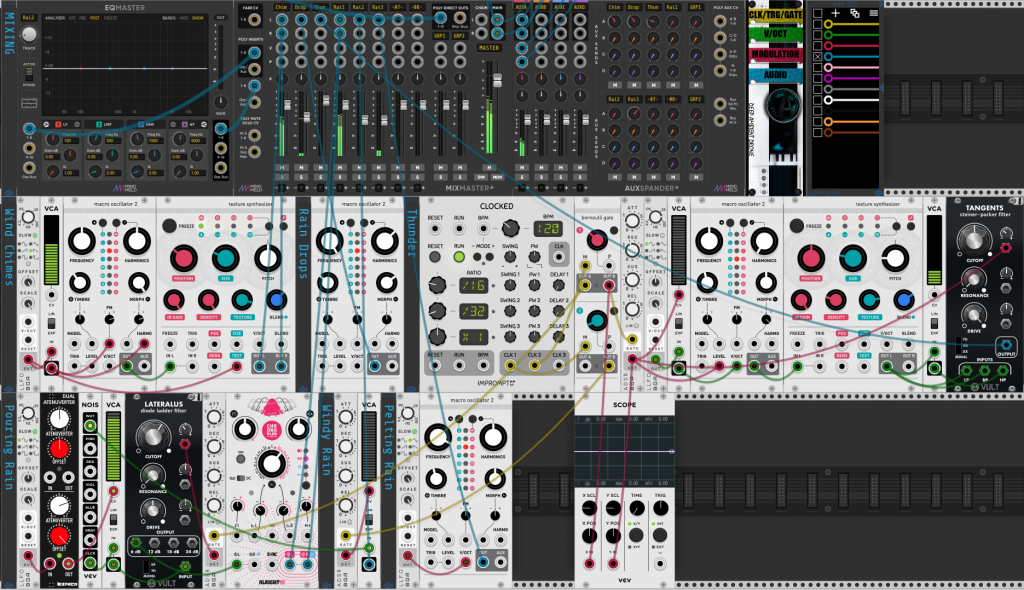Uncheck the blue wire colour checkbox

pos(817,57)
